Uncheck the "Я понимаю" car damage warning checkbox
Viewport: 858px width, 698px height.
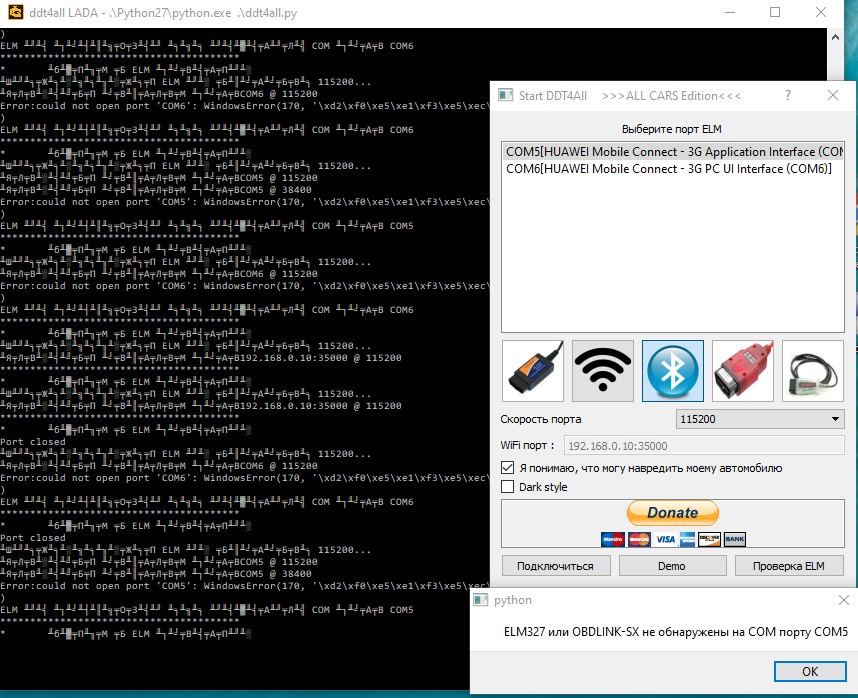point(508,467)
